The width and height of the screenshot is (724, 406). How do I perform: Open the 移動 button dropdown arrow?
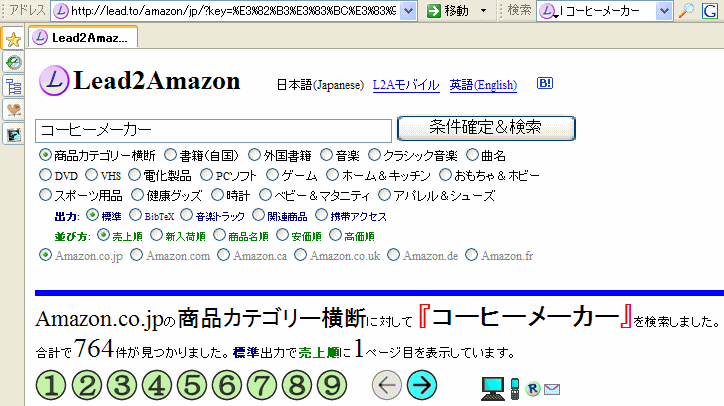click(x=483, y=11)
